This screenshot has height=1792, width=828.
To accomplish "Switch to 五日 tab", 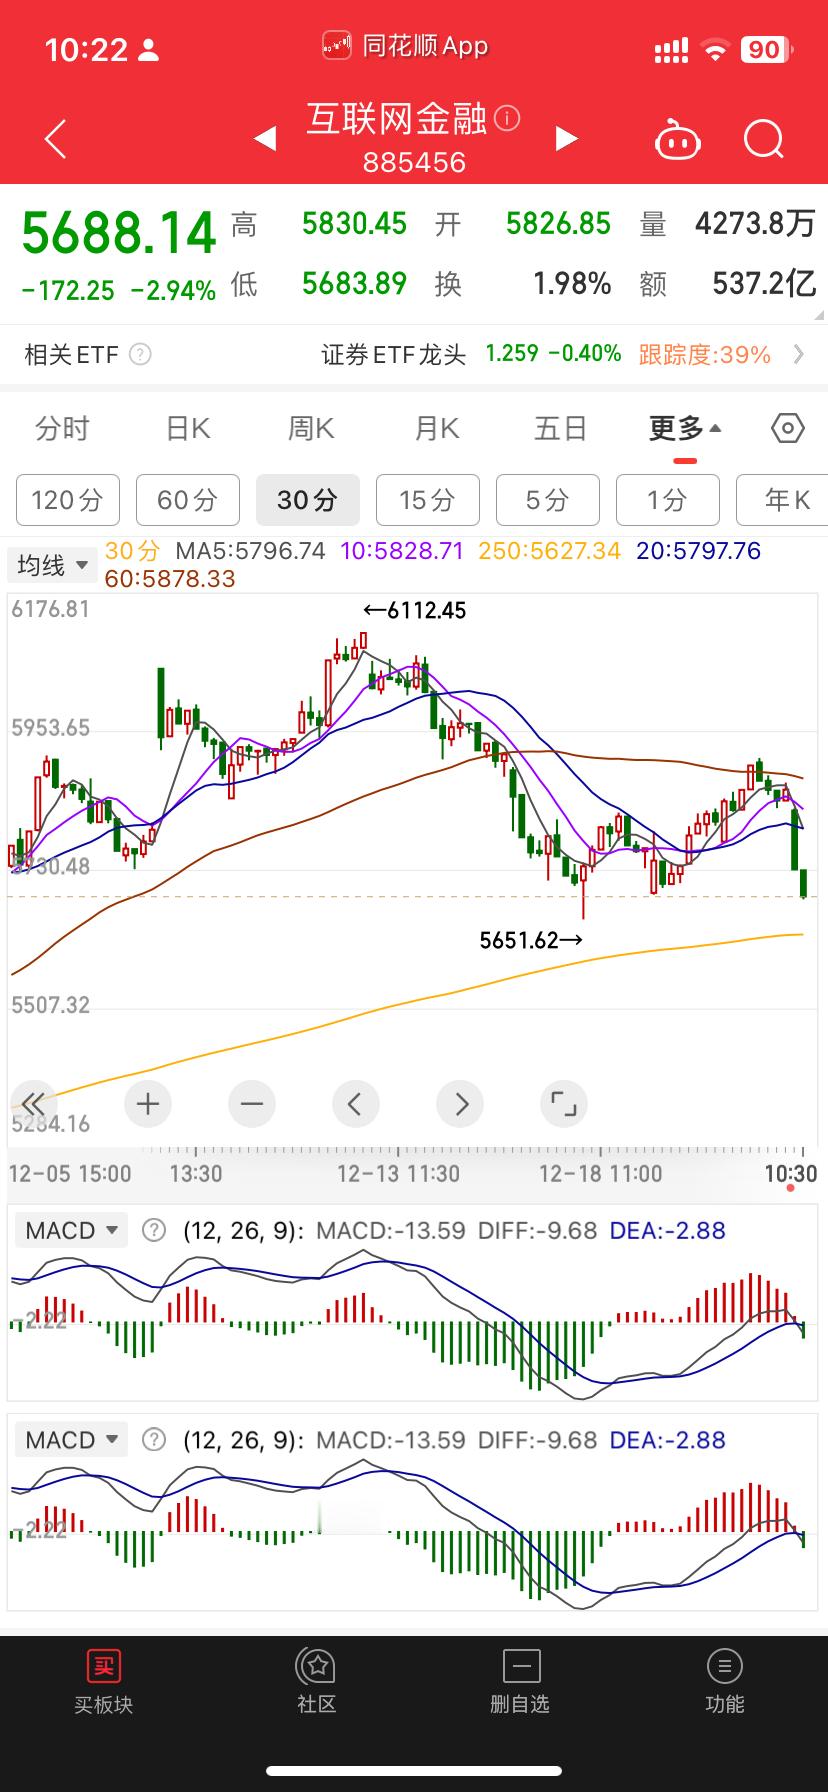I will (x=560, y=429).
